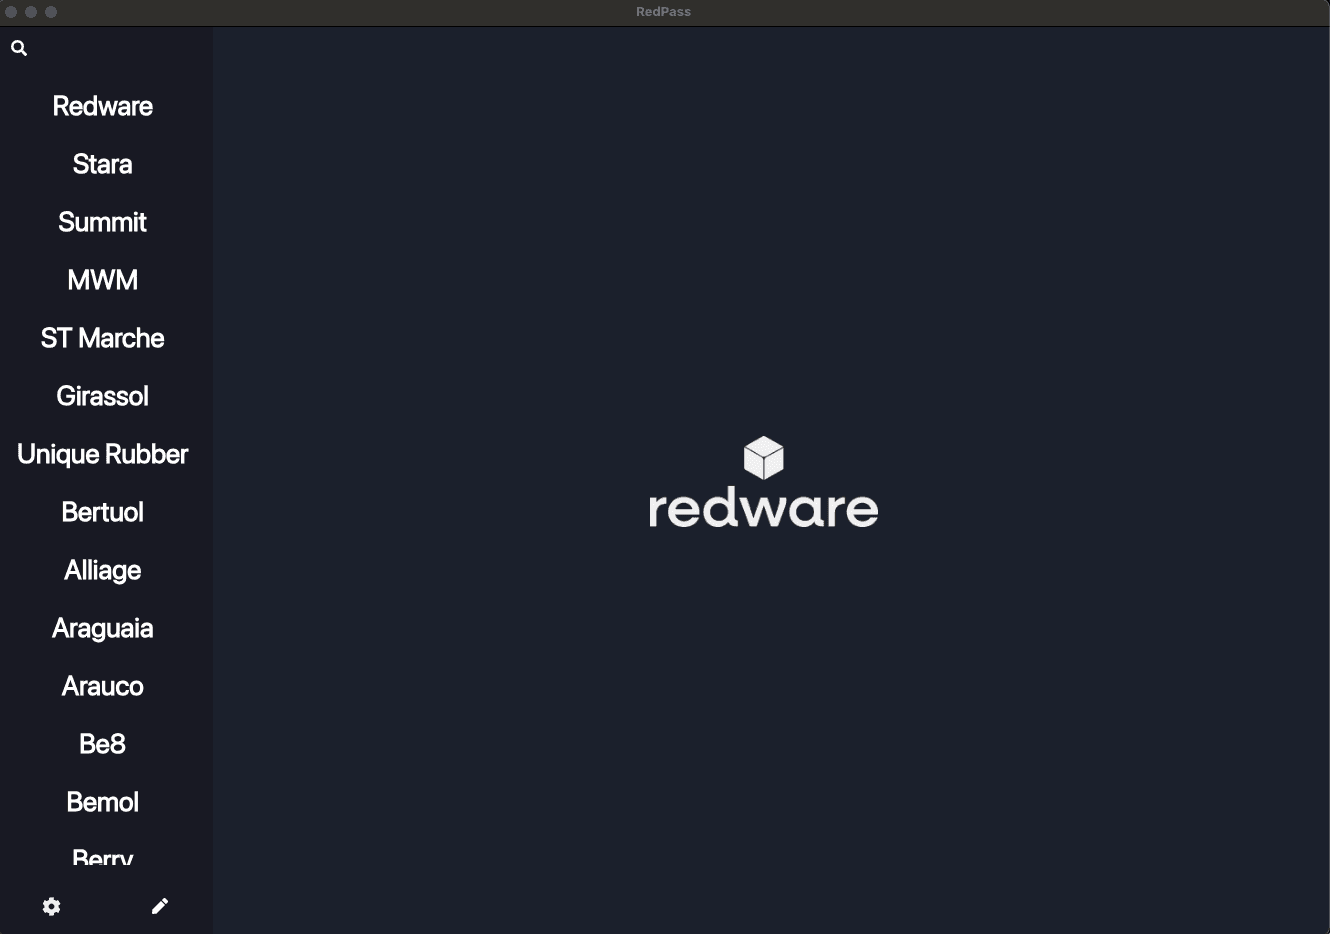Open the Unique Rubber entry
Screen dimensions: 1330x934
(x=103, y=454)
